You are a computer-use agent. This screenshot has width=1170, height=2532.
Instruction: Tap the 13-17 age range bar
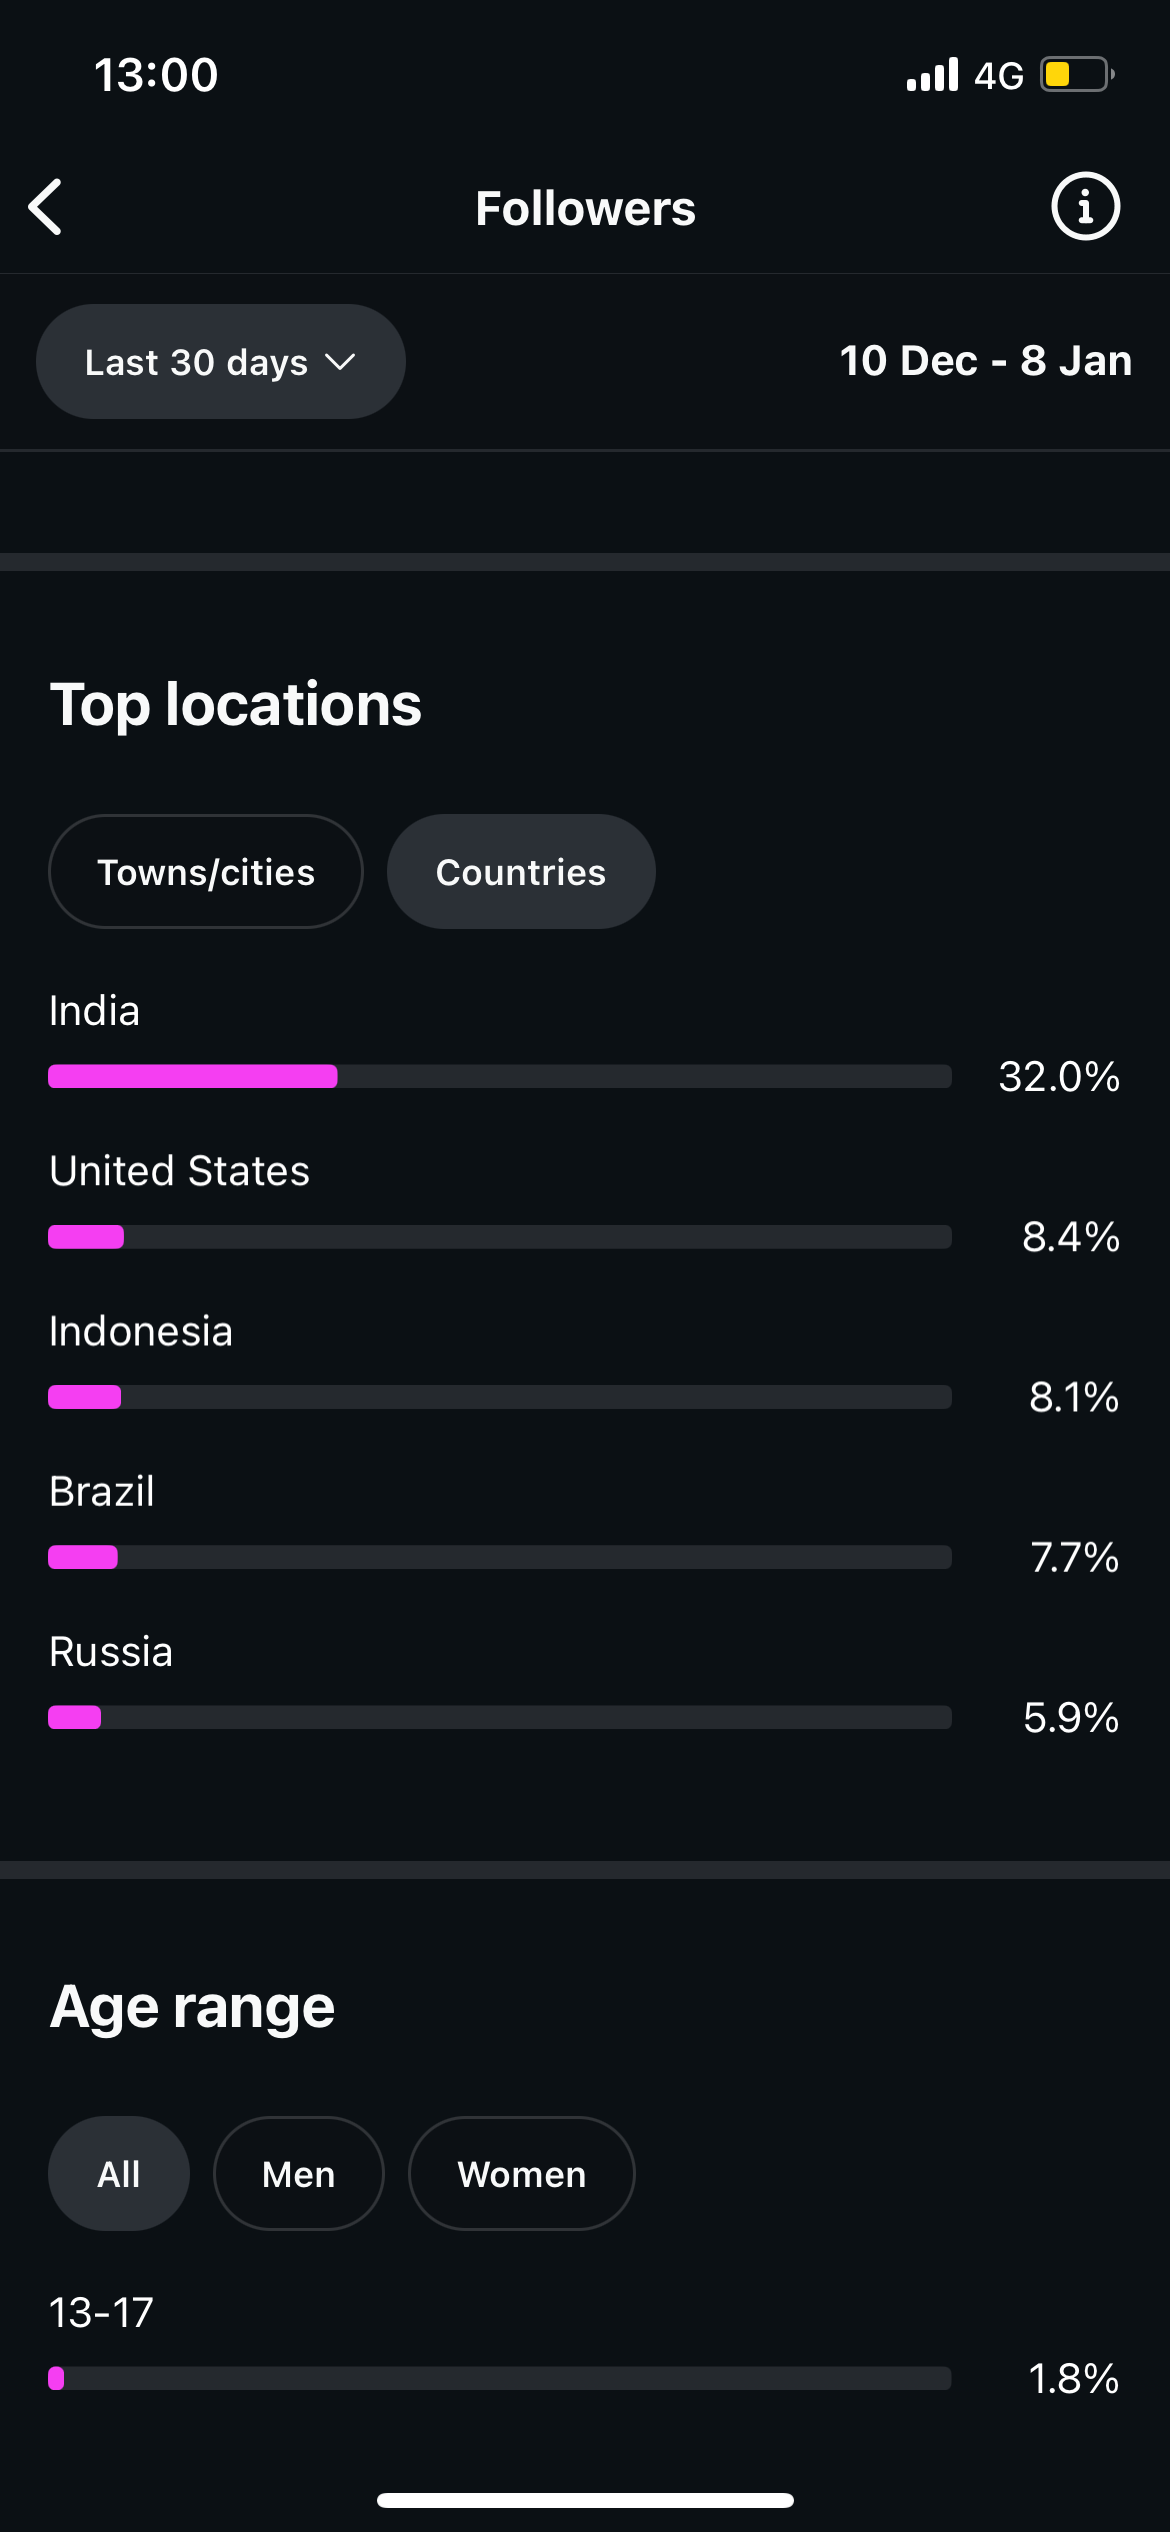click(499, 2378)
